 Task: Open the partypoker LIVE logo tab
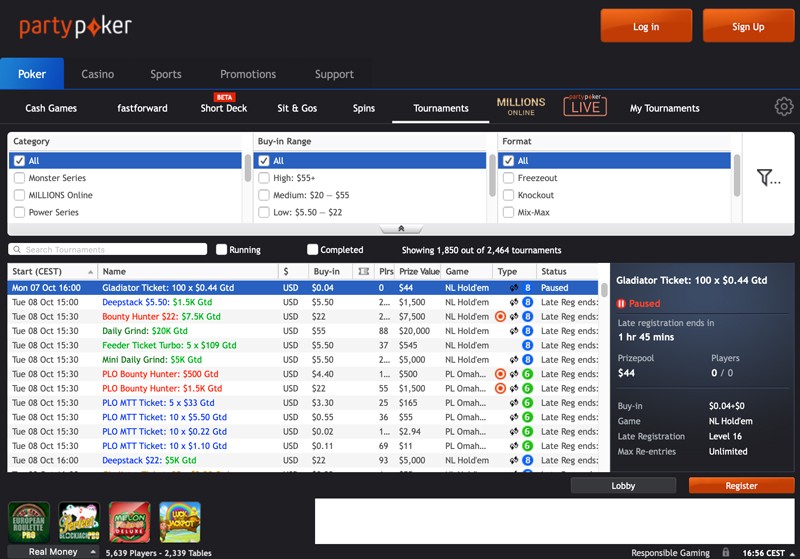pyautogui.click(x=585, y=105)
